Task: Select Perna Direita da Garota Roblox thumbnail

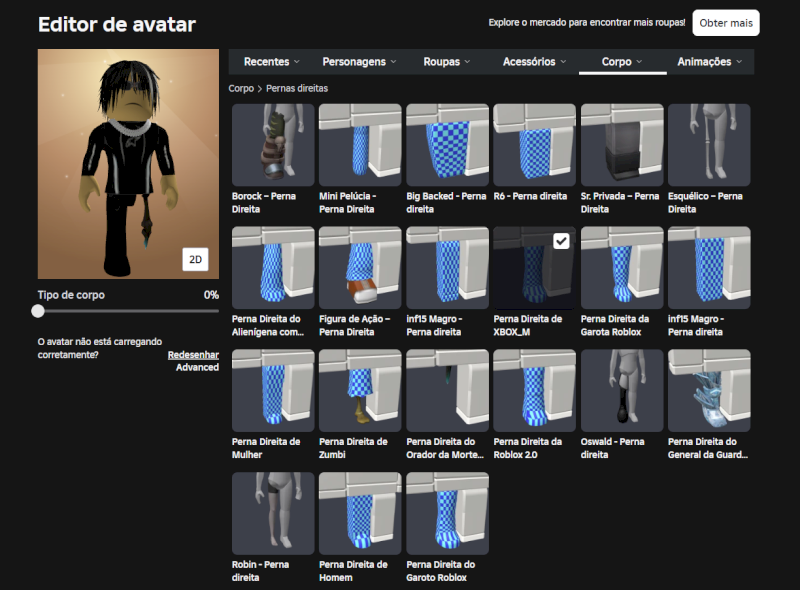Action: [622, 268]
